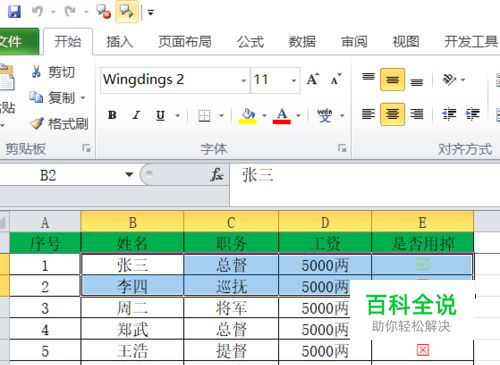
Task: Select the cell containing 周二
Action: click(x=132, y=308)
